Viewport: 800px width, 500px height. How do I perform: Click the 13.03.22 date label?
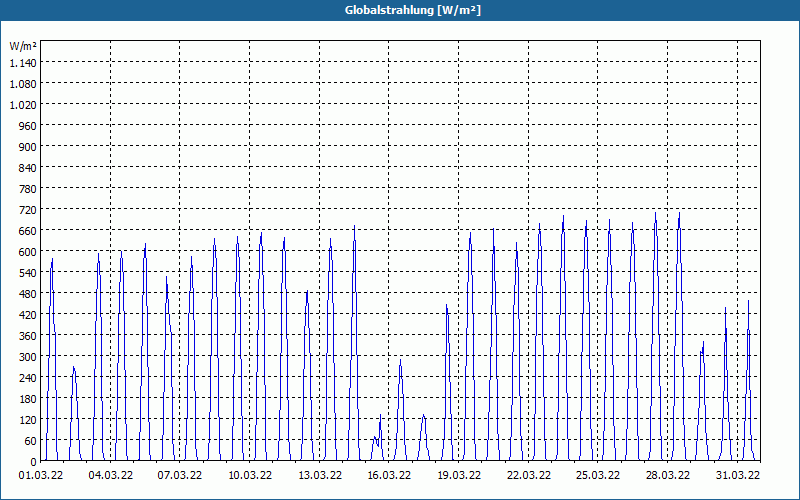click(x=320, y=476)
